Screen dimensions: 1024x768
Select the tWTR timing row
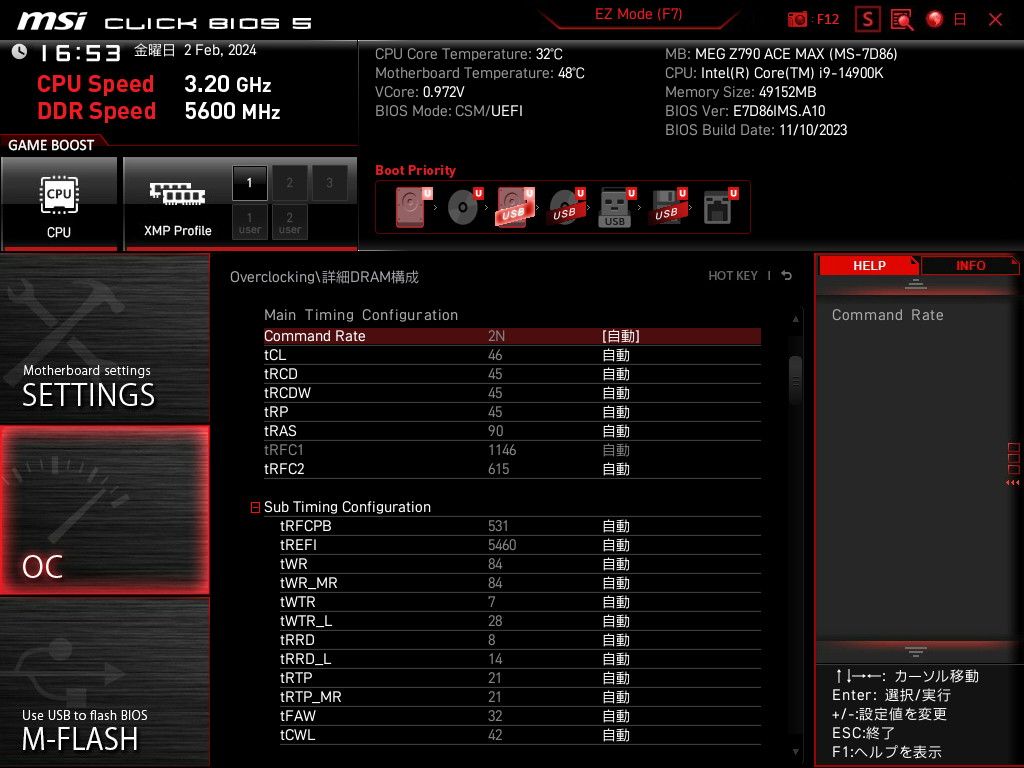point(520,601)
